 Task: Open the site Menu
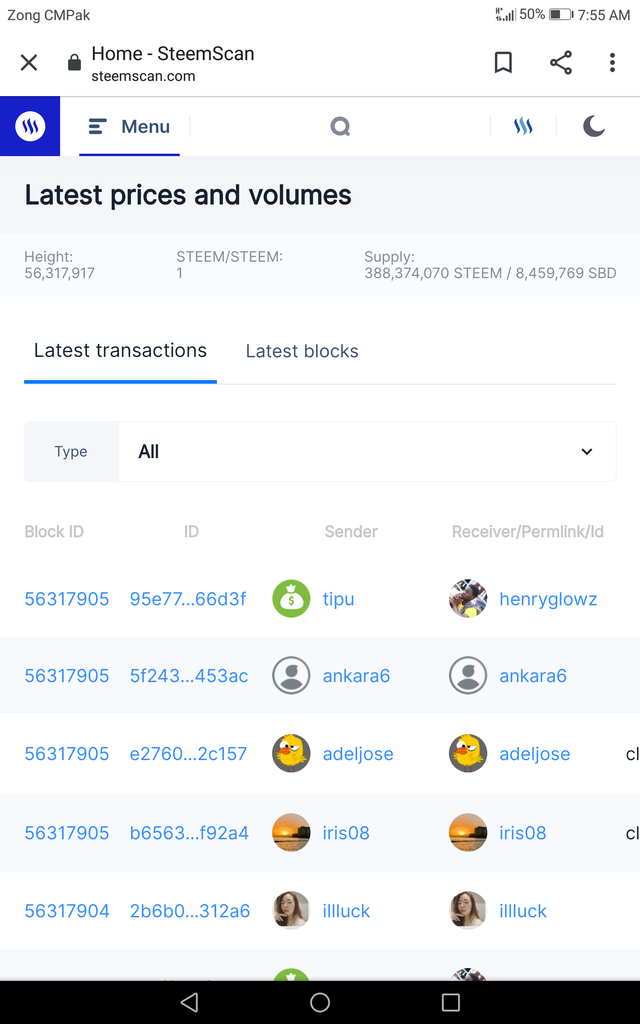(129, 127)
